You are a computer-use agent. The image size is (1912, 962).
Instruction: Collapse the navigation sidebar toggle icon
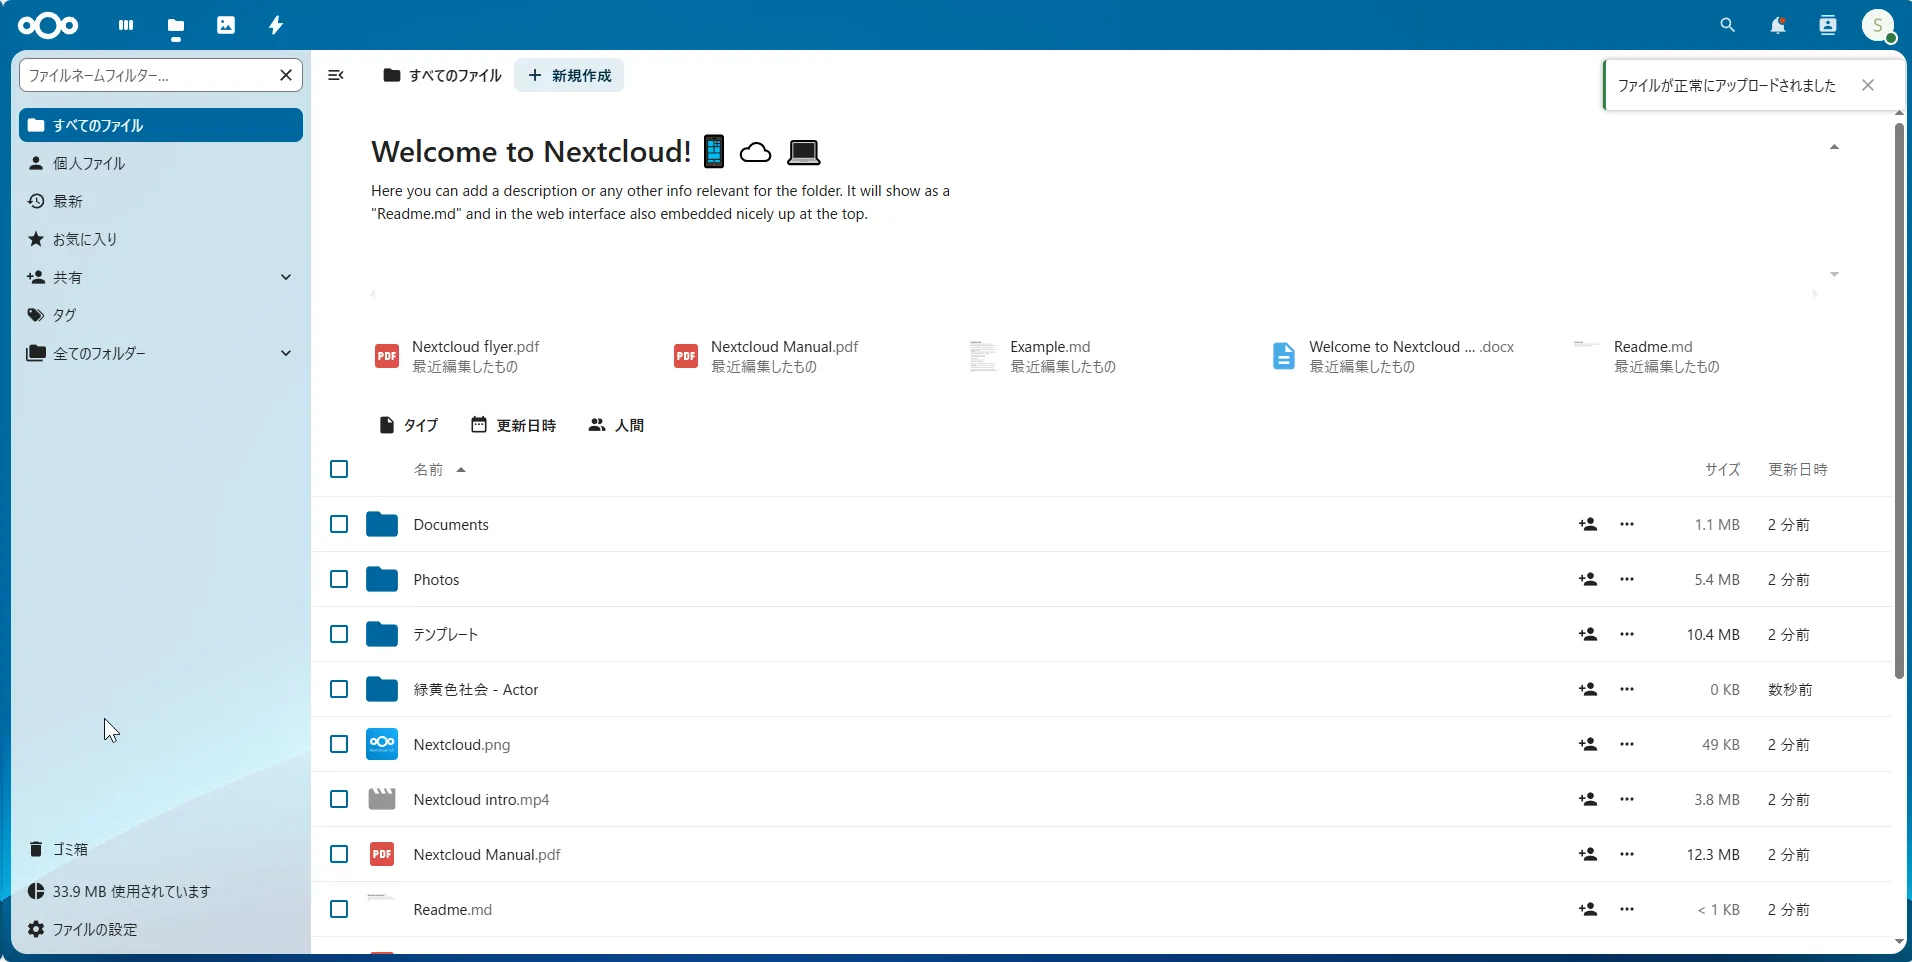pyautogui.click(x=336, y=75)
